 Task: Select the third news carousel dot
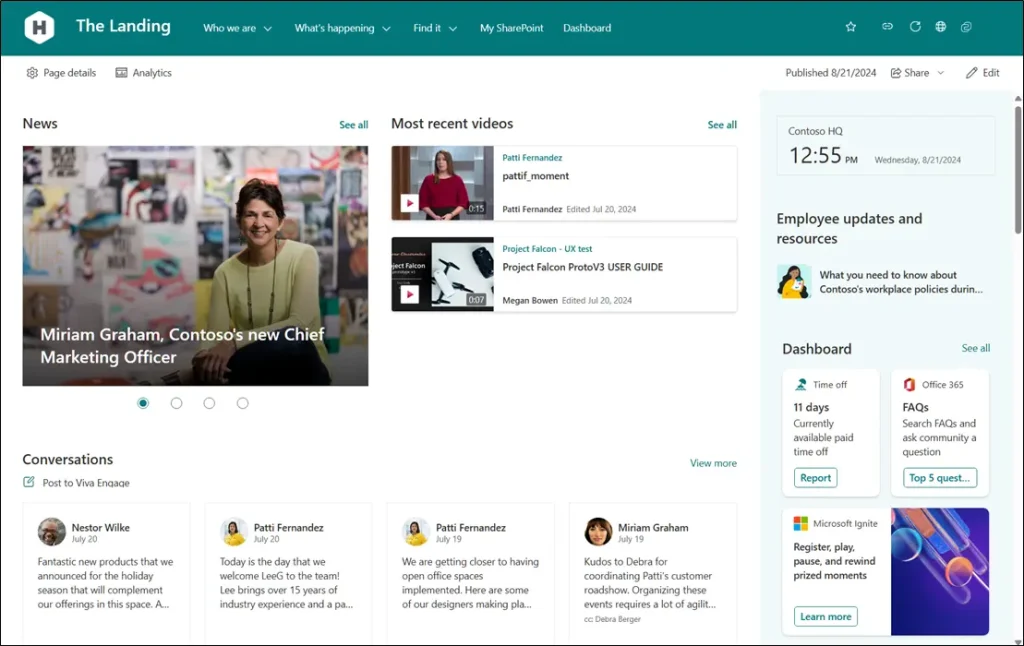tap(209, 403)
